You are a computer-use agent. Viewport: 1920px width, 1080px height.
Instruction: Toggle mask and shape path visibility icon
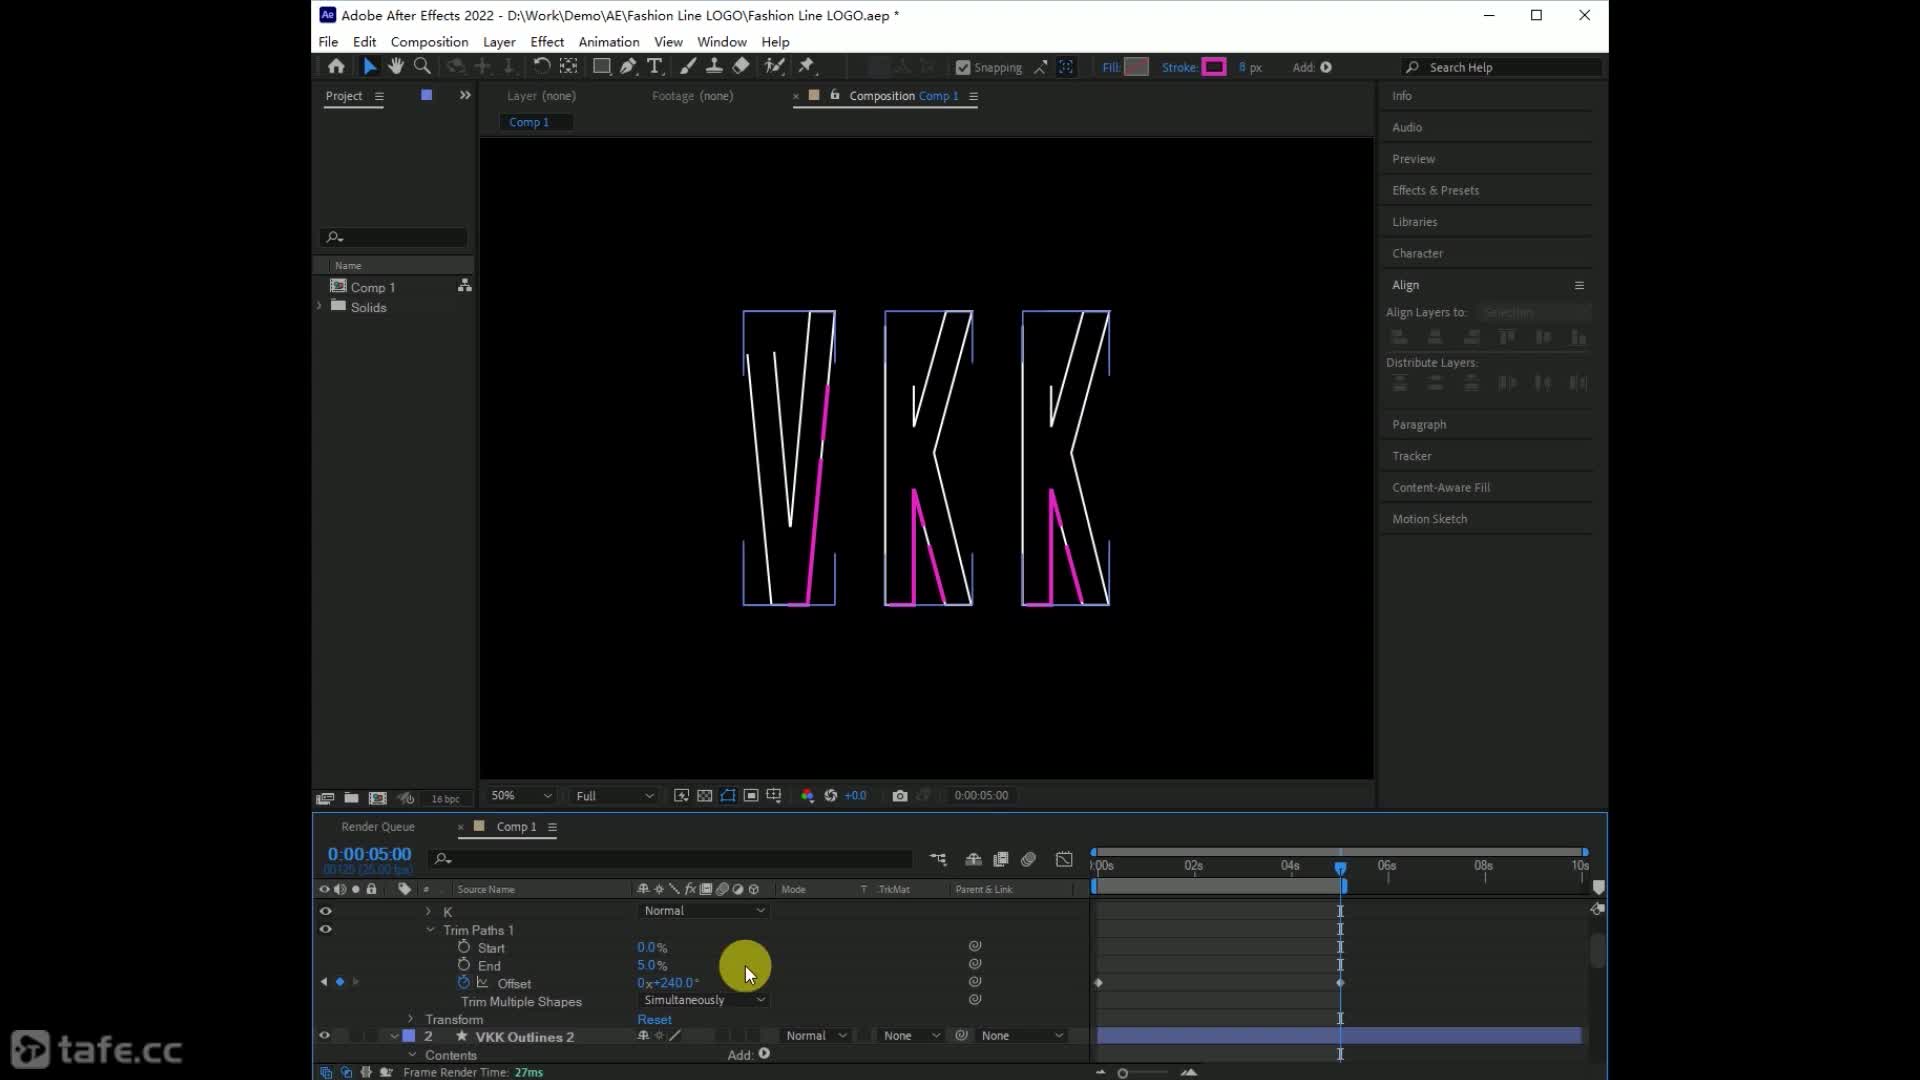tap(727, 796)
